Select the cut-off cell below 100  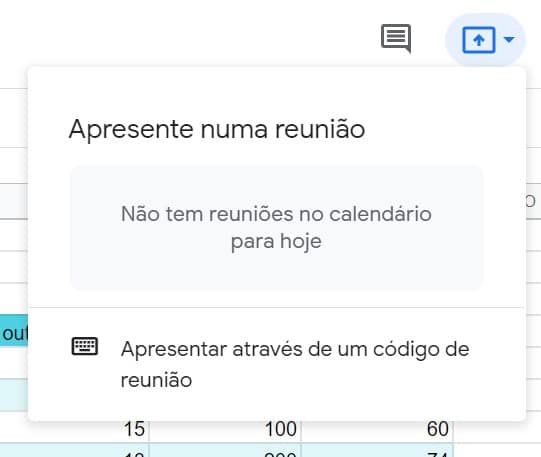point(225,450)
